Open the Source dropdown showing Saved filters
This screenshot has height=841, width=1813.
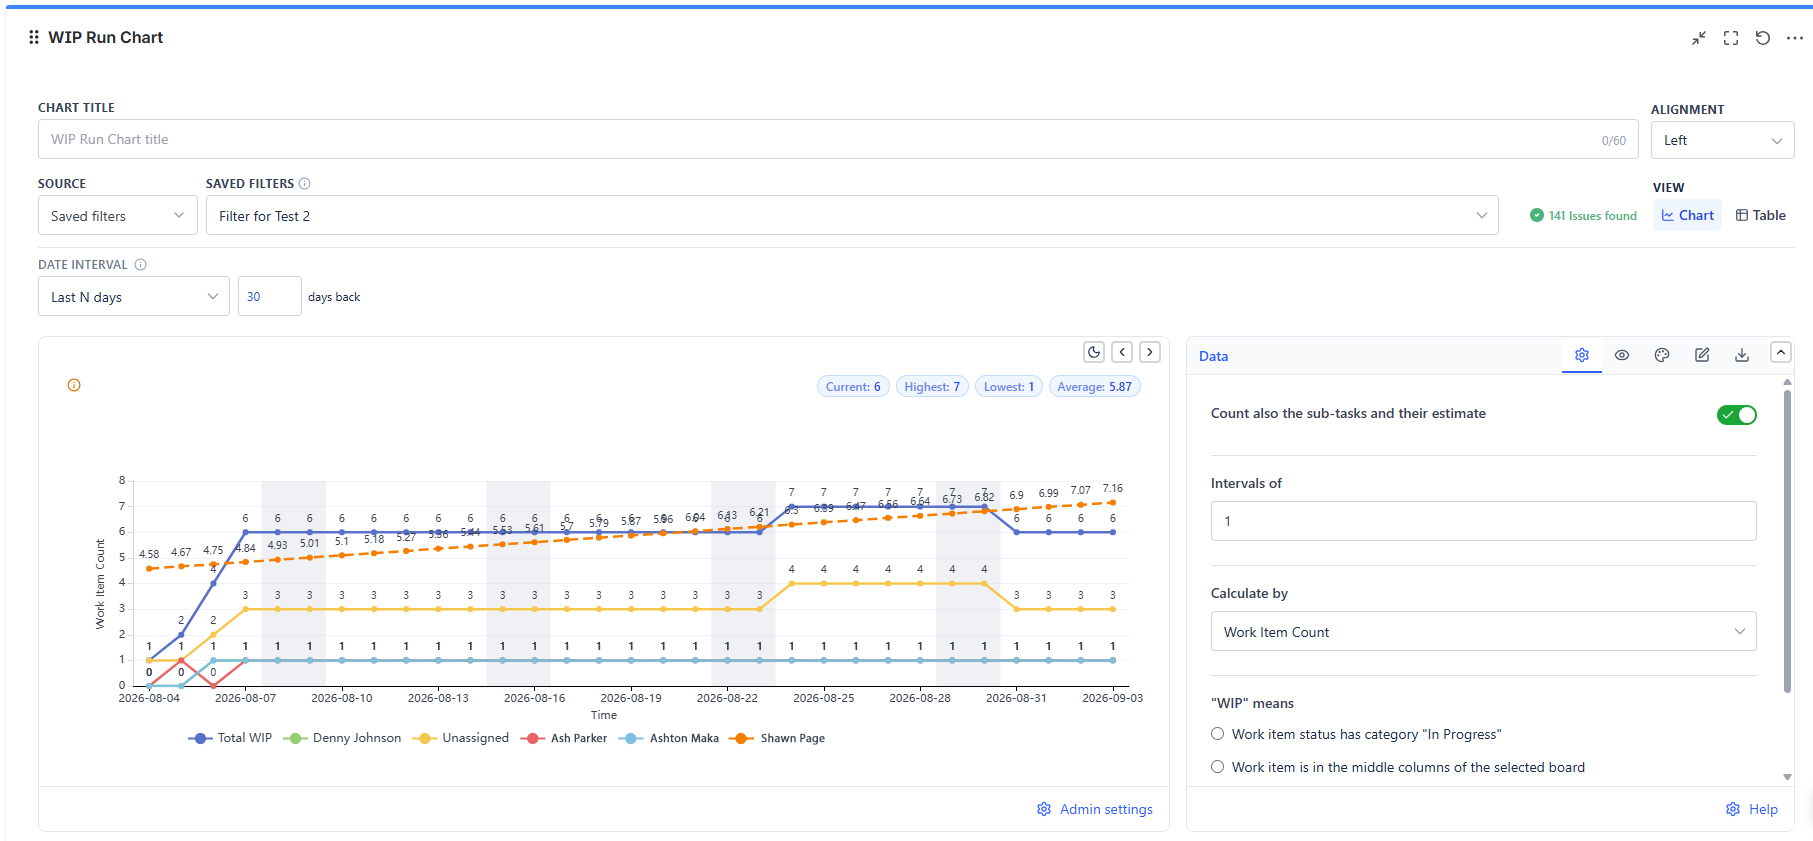click(x=118, y=215)
